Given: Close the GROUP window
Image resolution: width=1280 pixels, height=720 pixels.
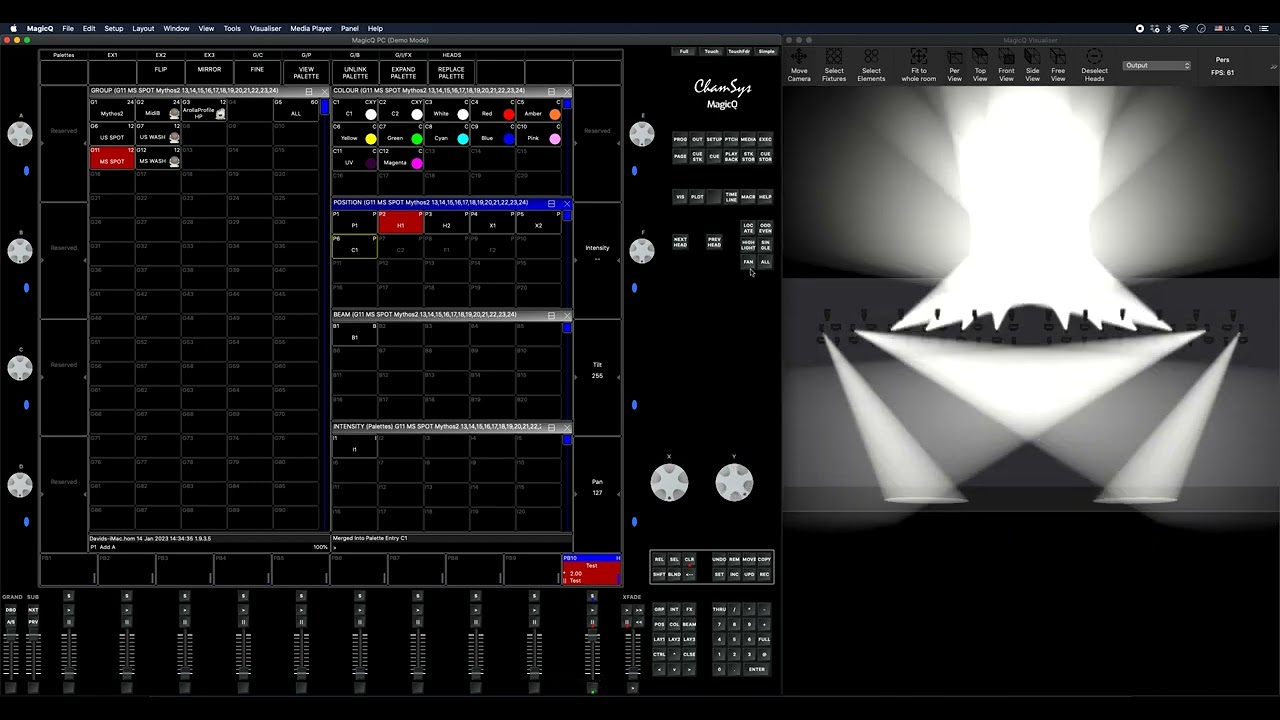Looking at the screenshot, I should 324,91.
